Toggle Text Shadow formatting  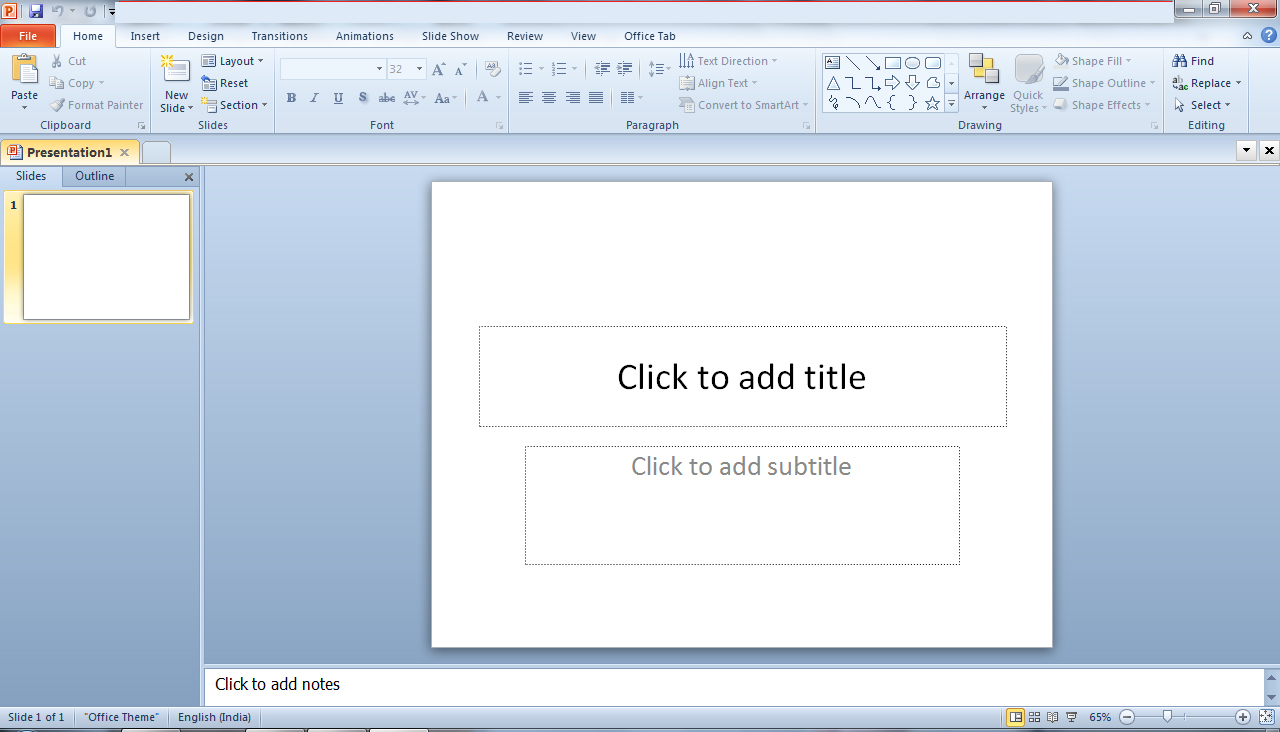tap(362, 98)
